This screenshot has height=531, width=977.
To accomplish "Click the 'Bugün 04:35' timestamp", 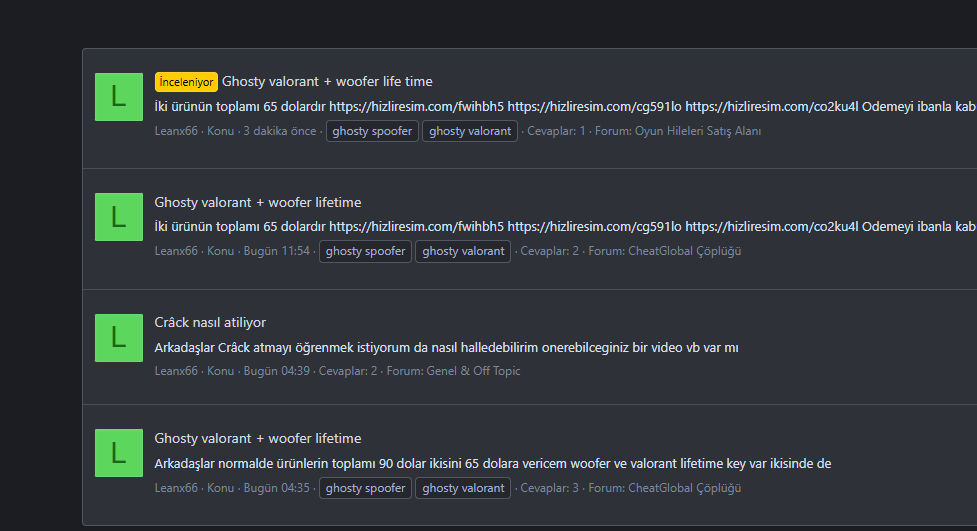I will click(x=277, y=488).
